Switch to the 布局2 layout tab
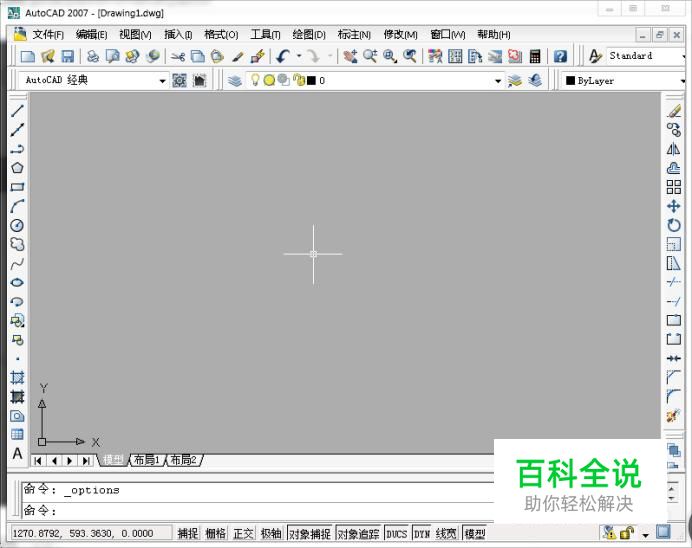This screenshot has height=548, width=692. (x=184, y=460)
